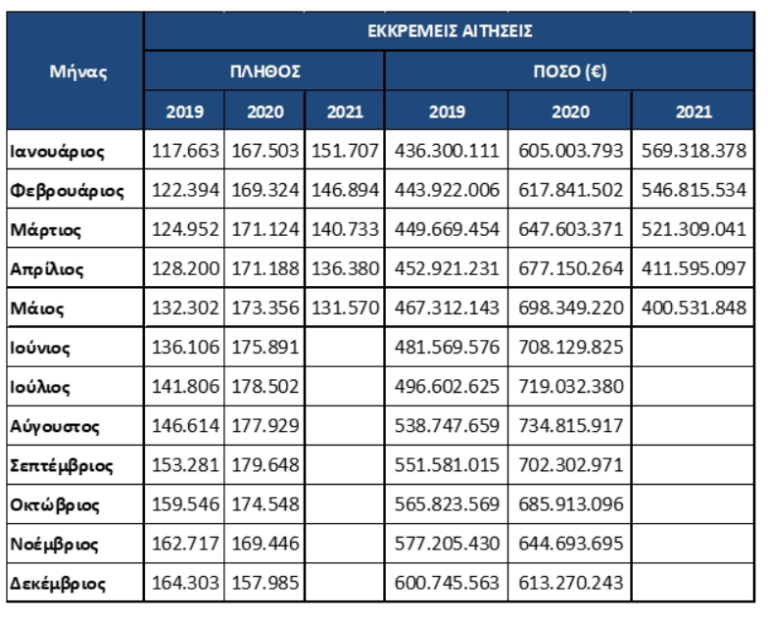
Task: Select the ΕΚΚΡΕΜΕΙΣ ΑΙΤΗΣΕΙΣ title header
Action: [x=448, y=30]
